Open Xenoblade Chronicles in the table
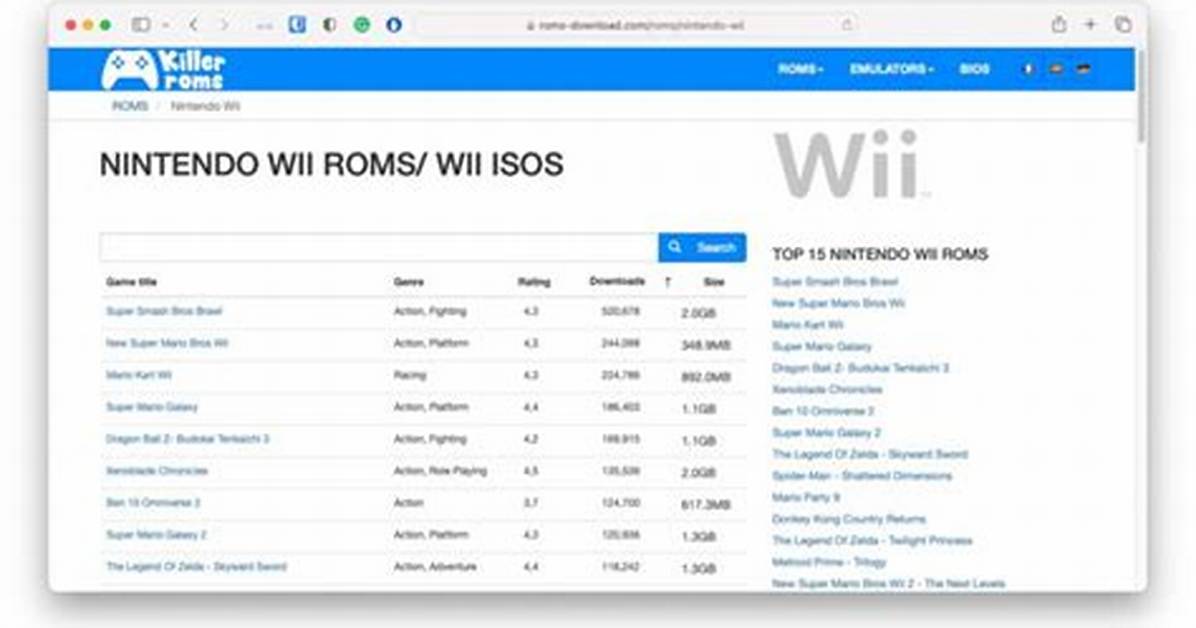 (x=156, y=471)
